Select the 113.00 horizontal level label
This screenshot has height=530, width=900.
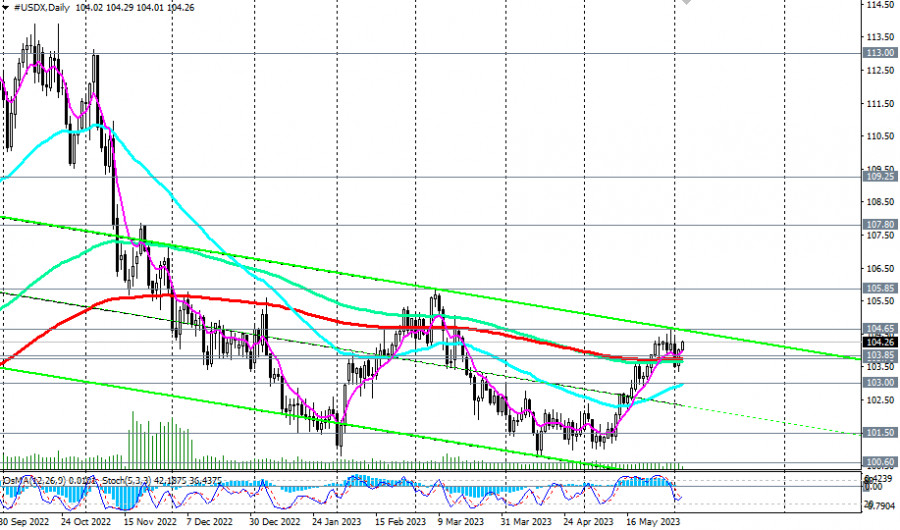(880, 52)
